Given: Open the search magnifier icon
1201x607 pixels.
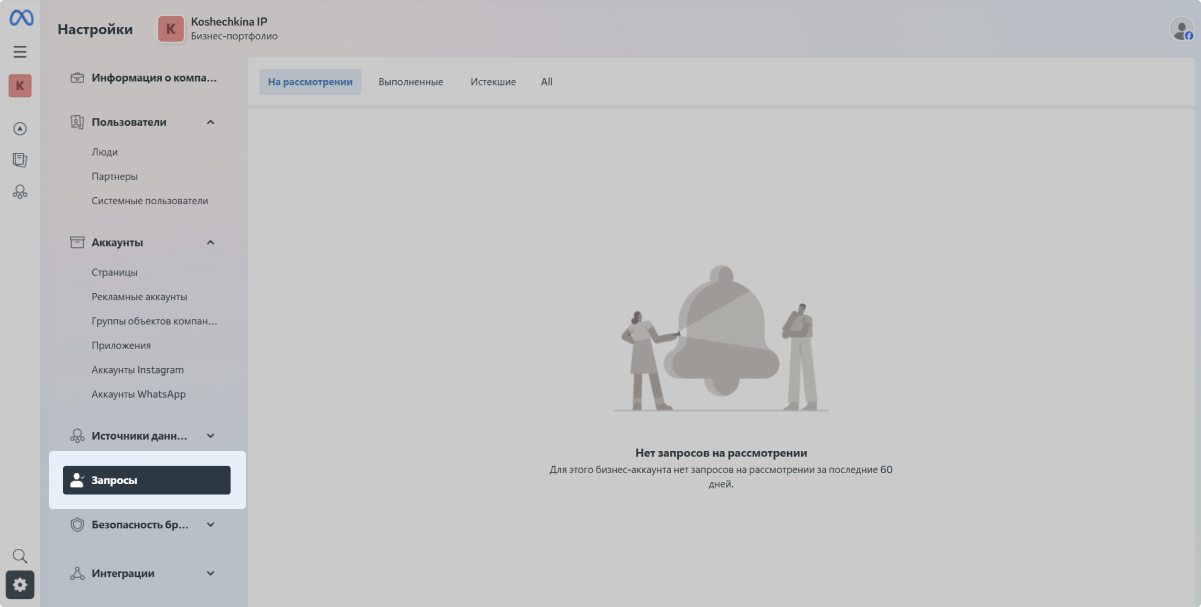Looking at the screenshot, I should (x=20, y=556).
